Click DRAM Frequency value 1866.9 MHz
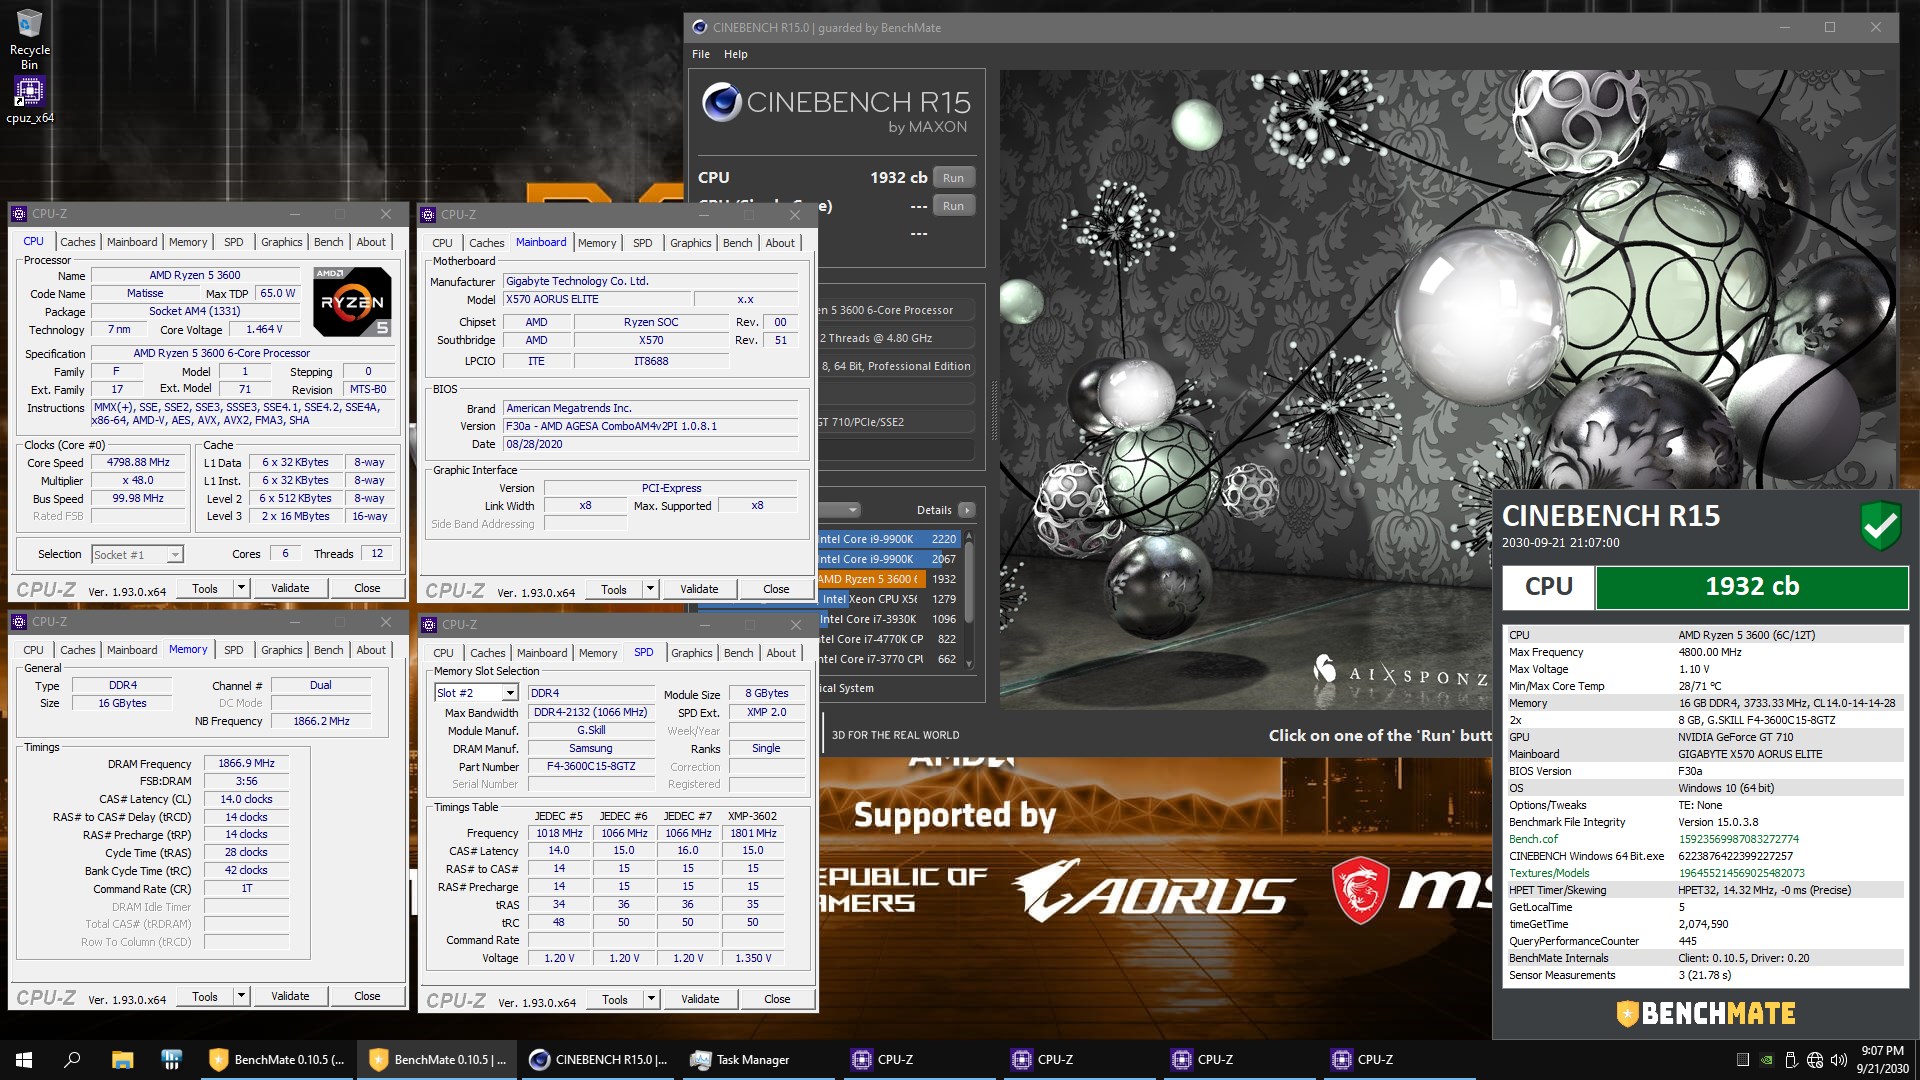 tap(246, 763)
